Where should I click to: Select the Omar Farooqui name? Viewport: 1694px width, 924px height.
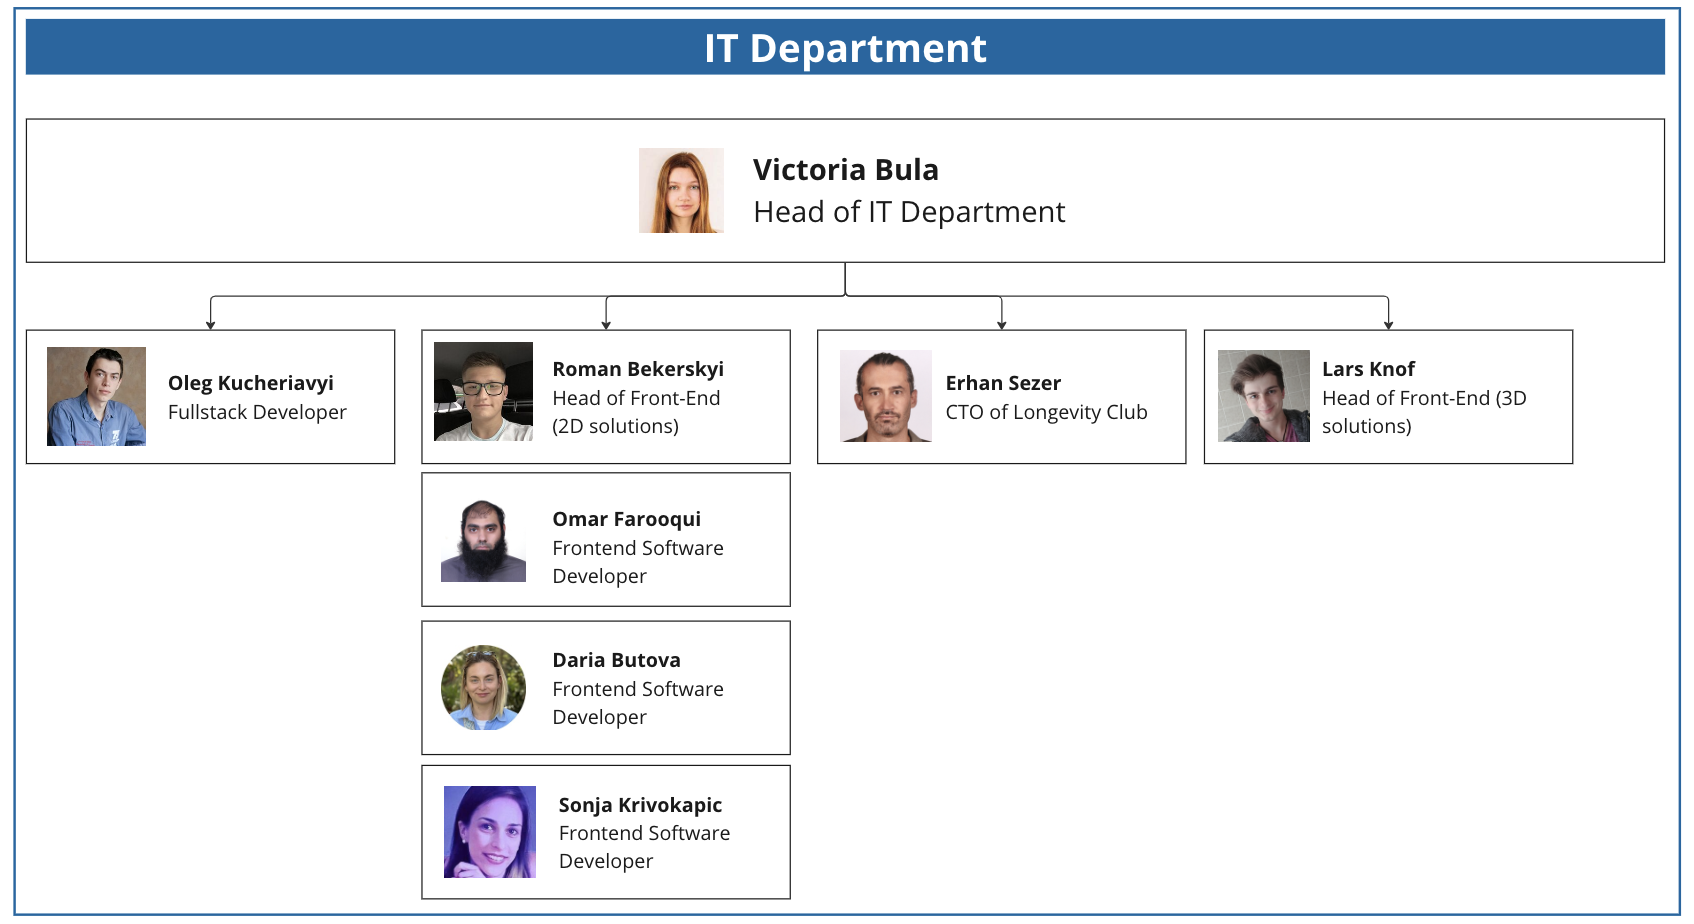626,519
